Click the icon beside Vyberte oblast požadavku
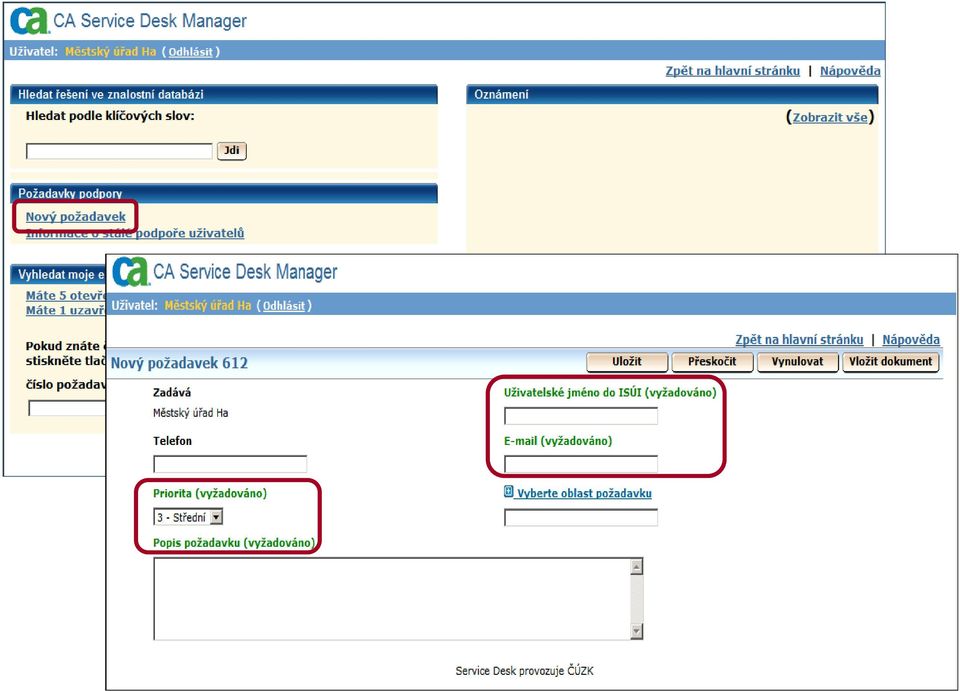Image resolution: width=960 pixels, height=691 pixels. (x=508, y=491)
